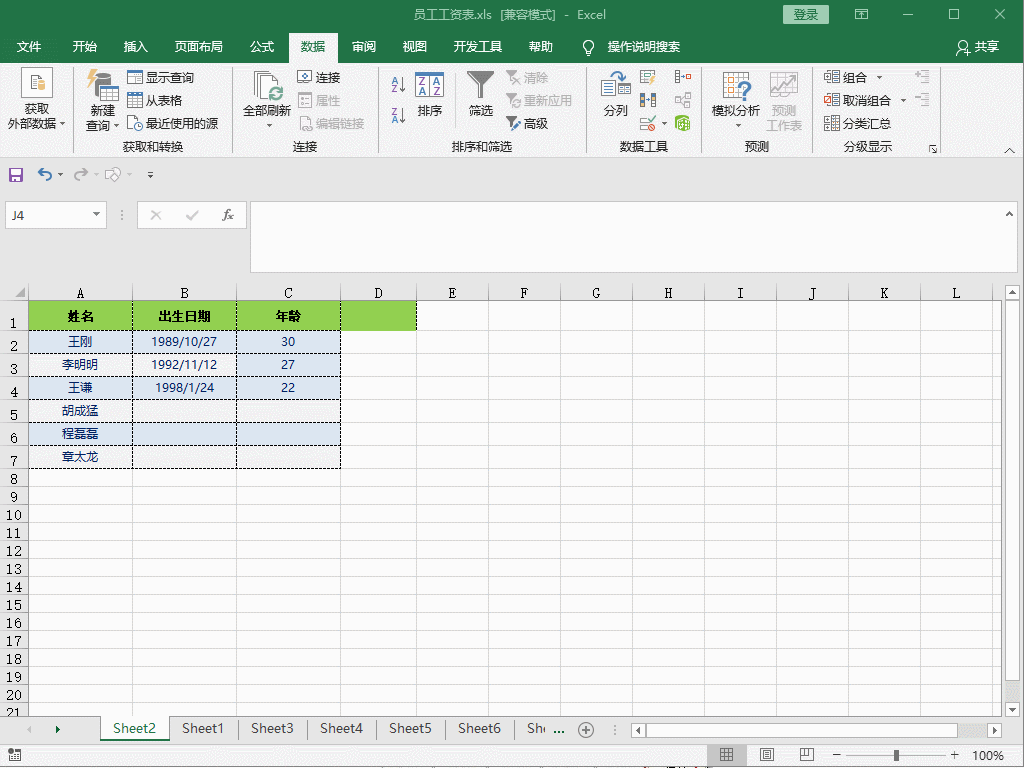Sort ascending with the A-to-Z icon
The width and height of the screenshot is (1024, 768).
pos(398,84)
